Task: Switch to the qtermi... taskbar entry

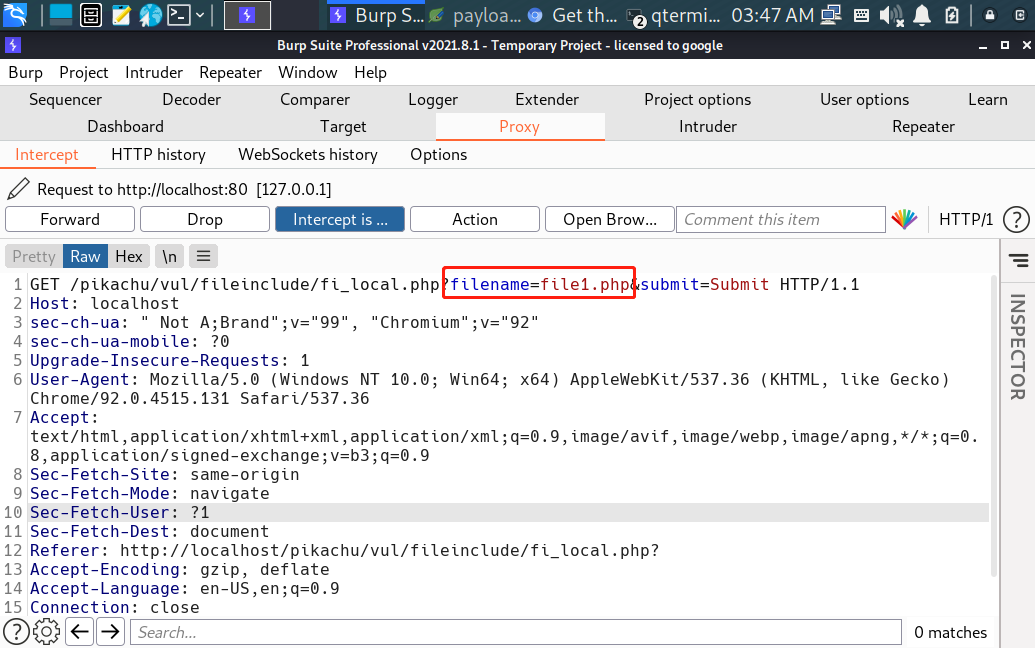Action: (673, 15)
